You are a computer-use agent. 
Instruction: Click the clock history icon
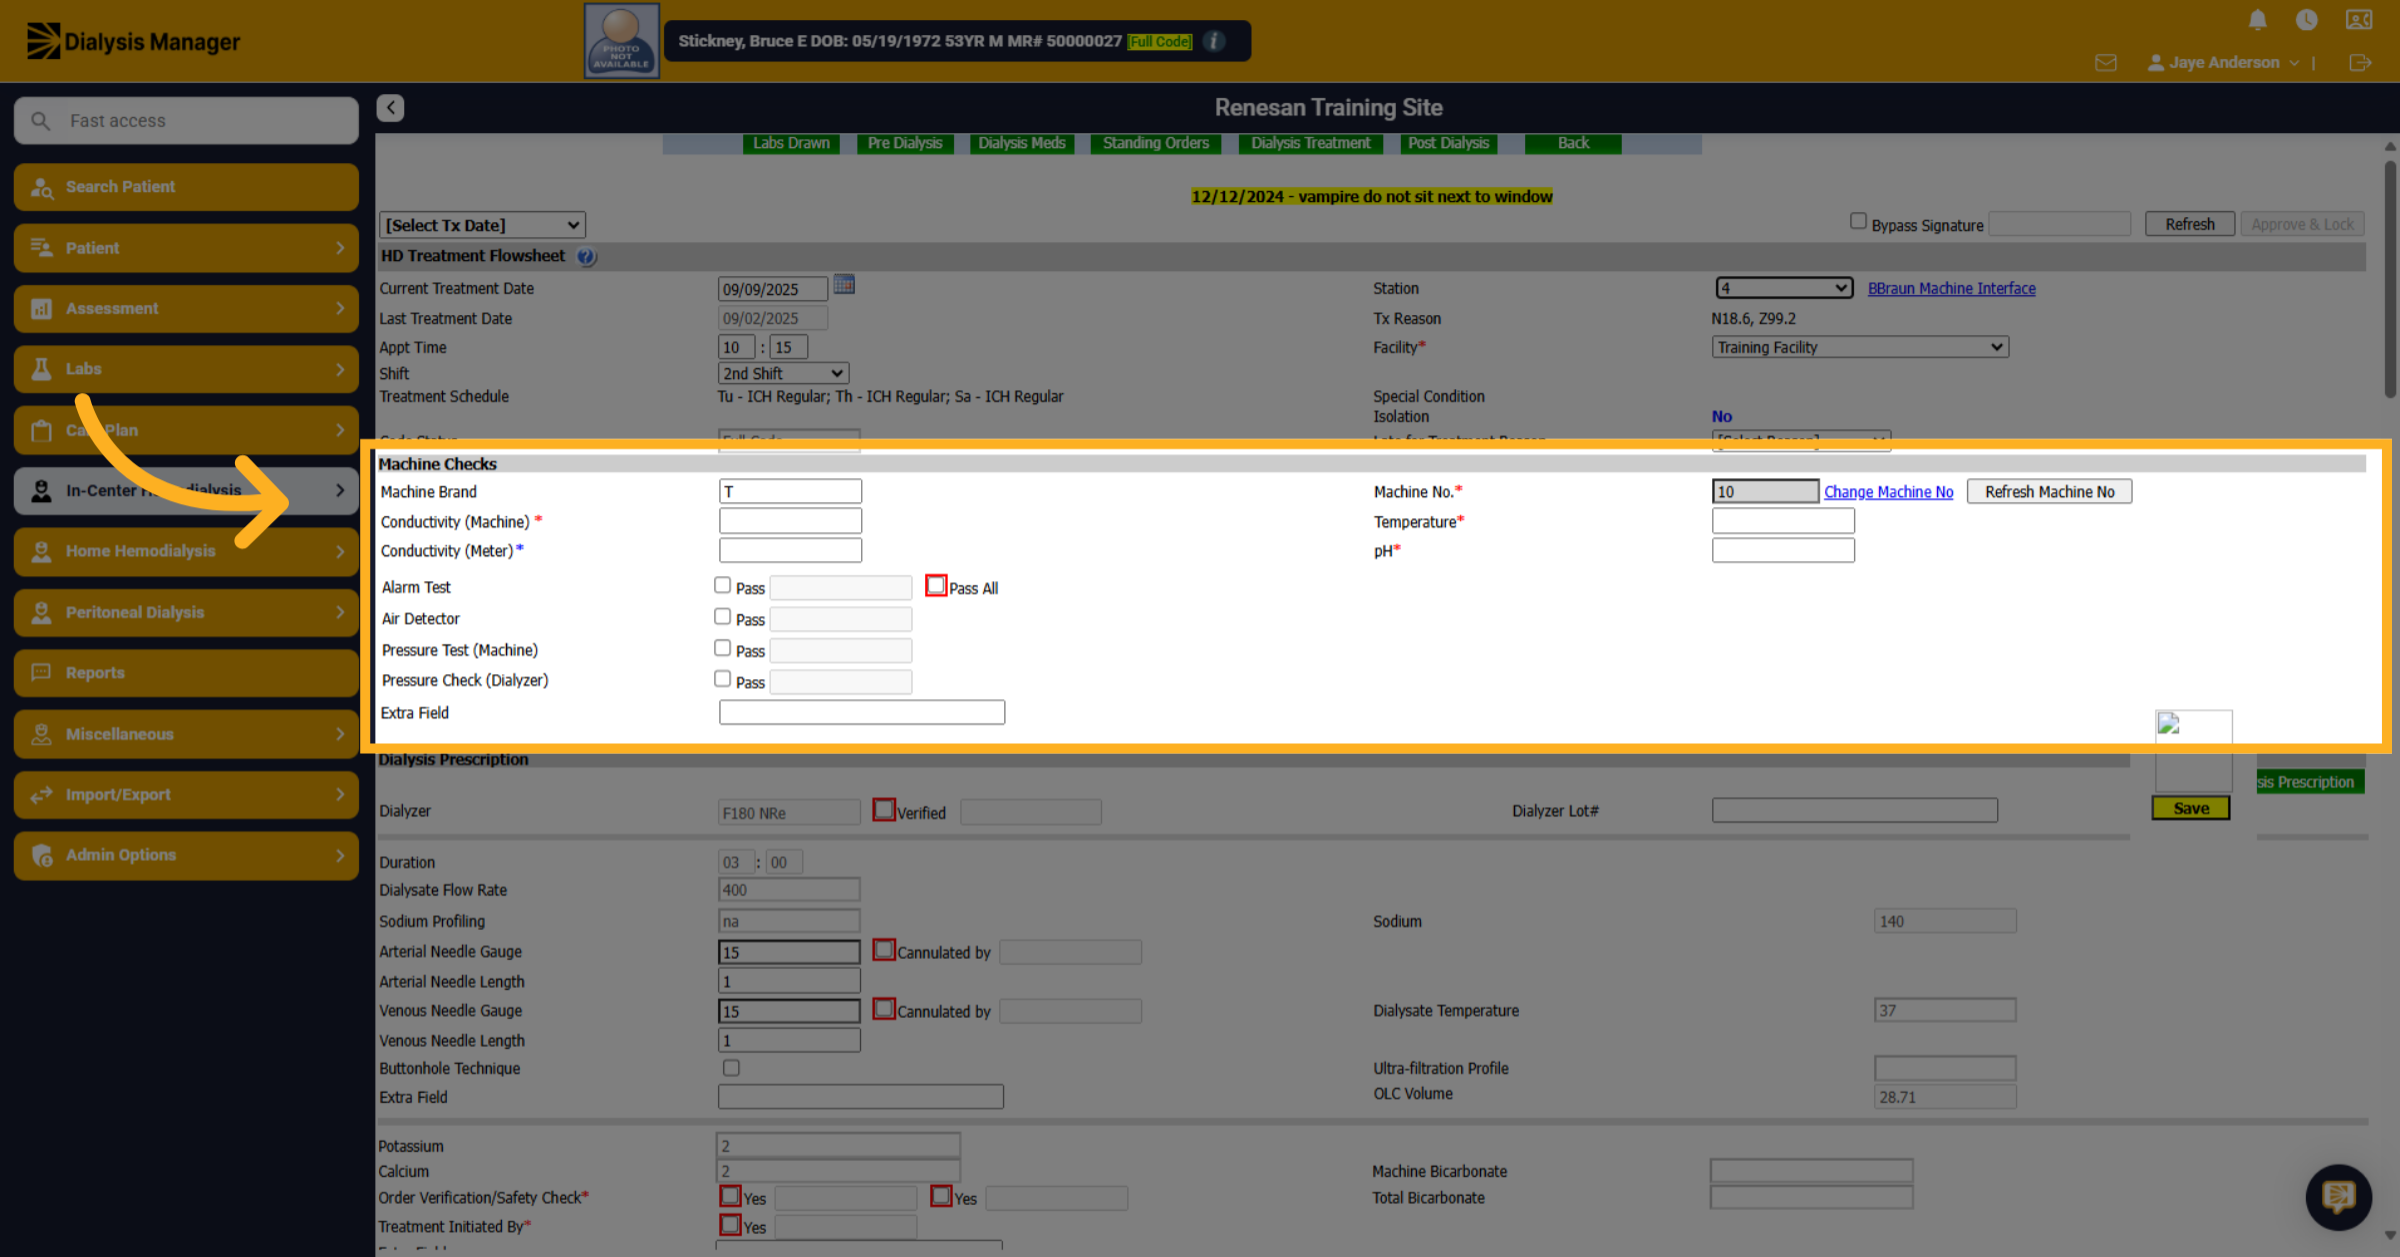coord(2307,20)
